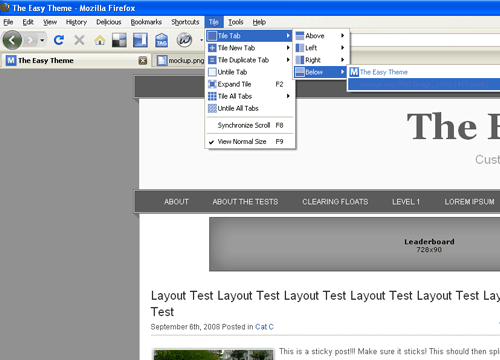Click the Leaderboard 728x90 ad banner
Screen dimensions: 500x360
pos(355,244)
